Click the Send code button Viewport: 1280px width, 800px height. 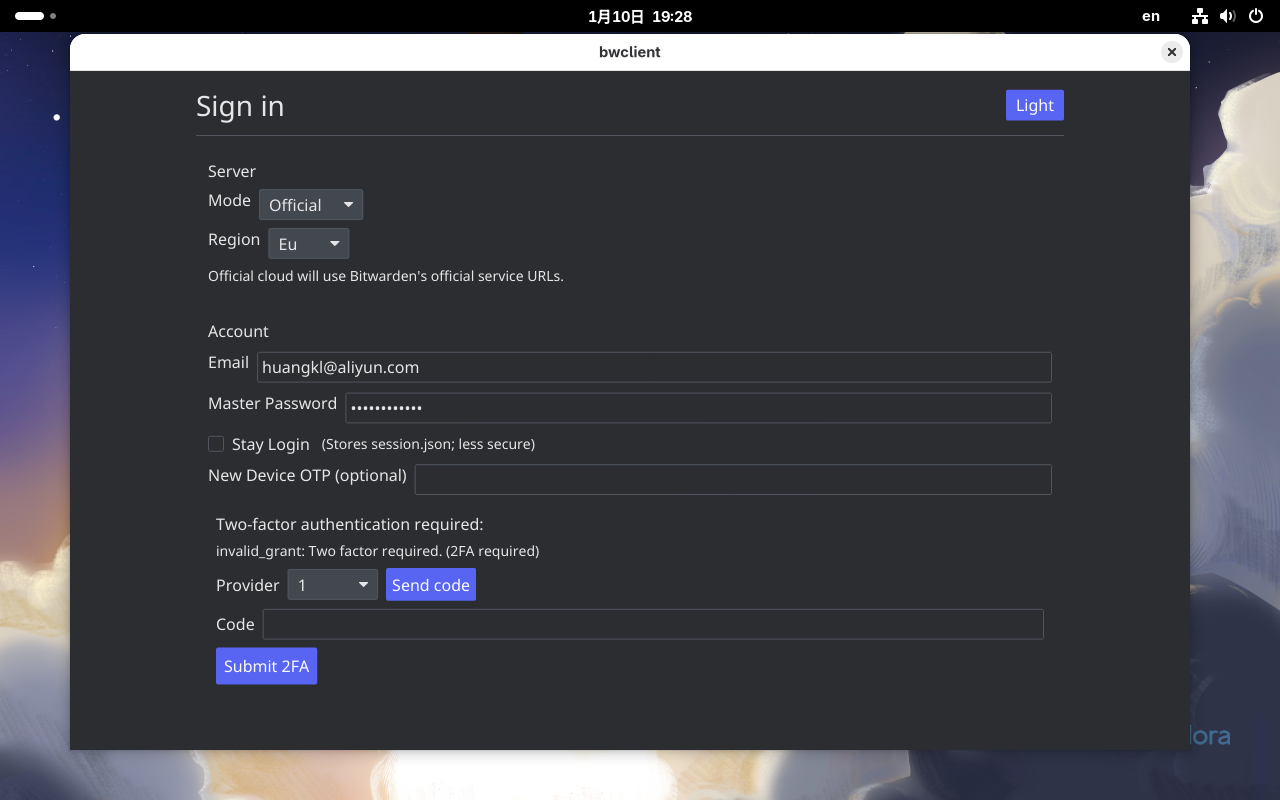(431, 584)
